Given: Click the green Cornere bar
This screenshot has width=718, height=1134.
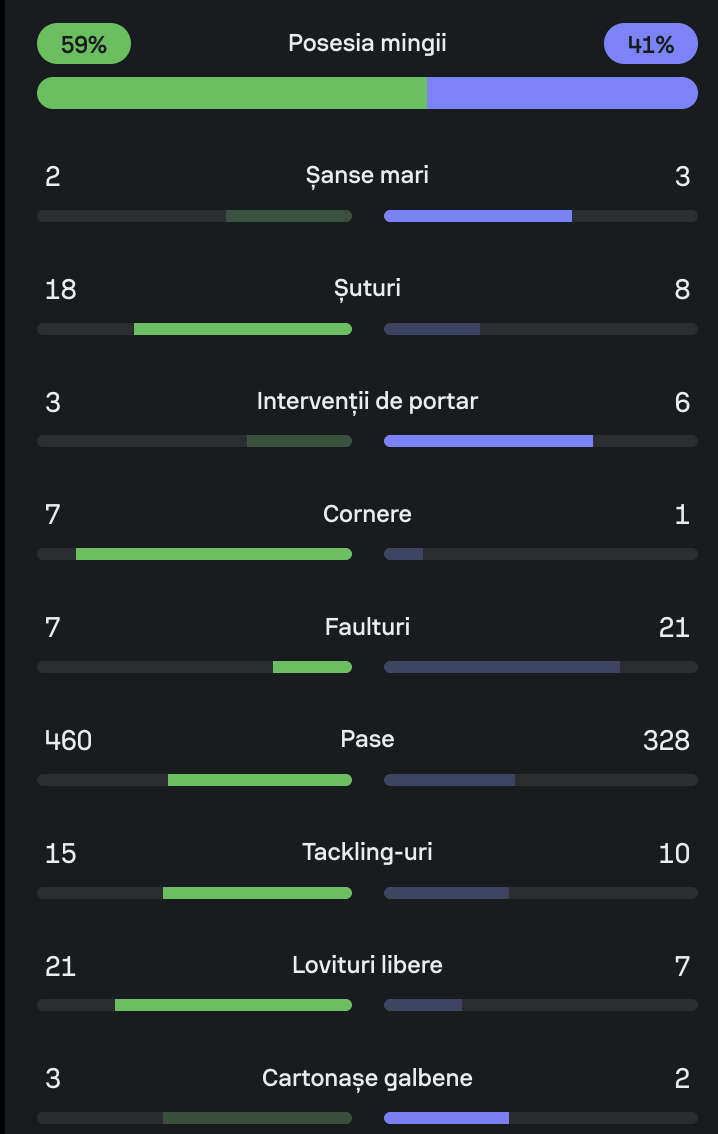Looking at the screenshot, I should pos(214,554).
